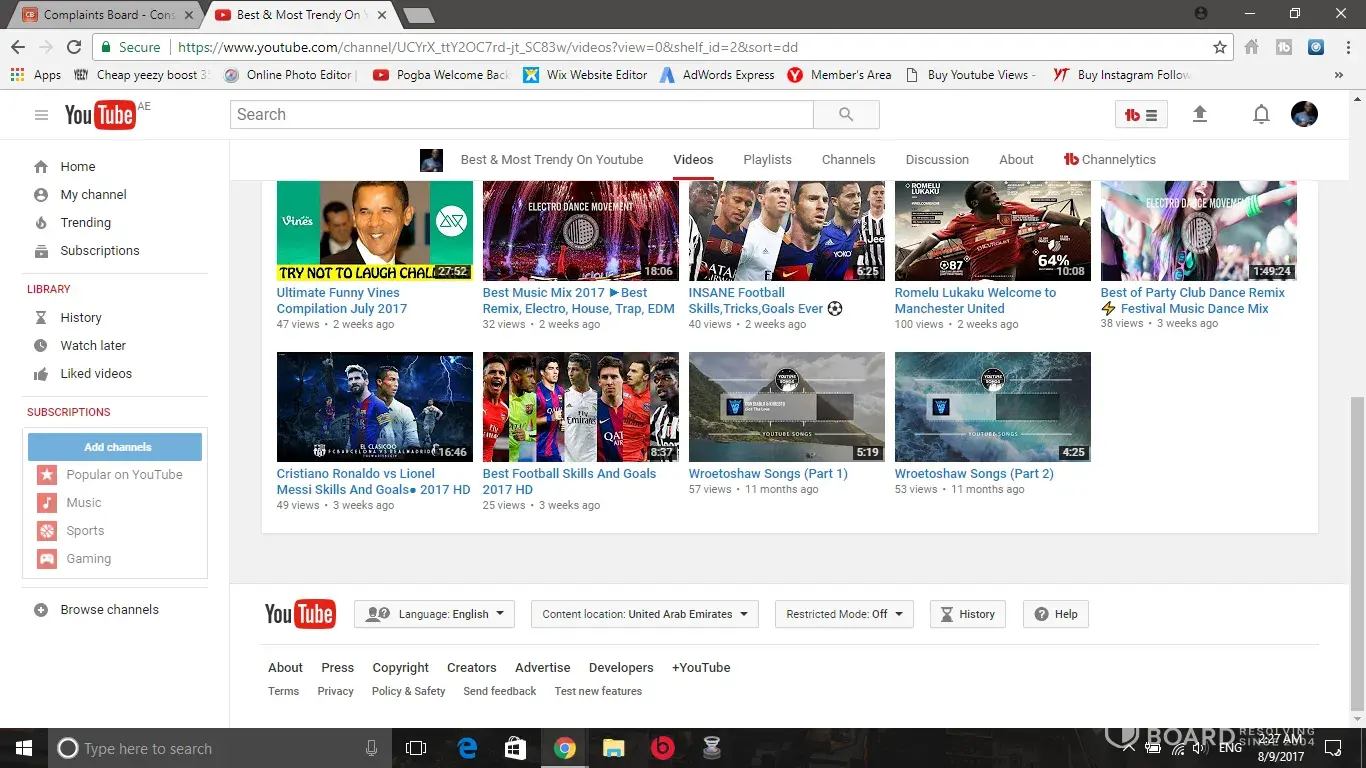Open Wroetoshaw Songs (Part 1) video link
This screenshot has height=768, width=1366.
[767, 474]
